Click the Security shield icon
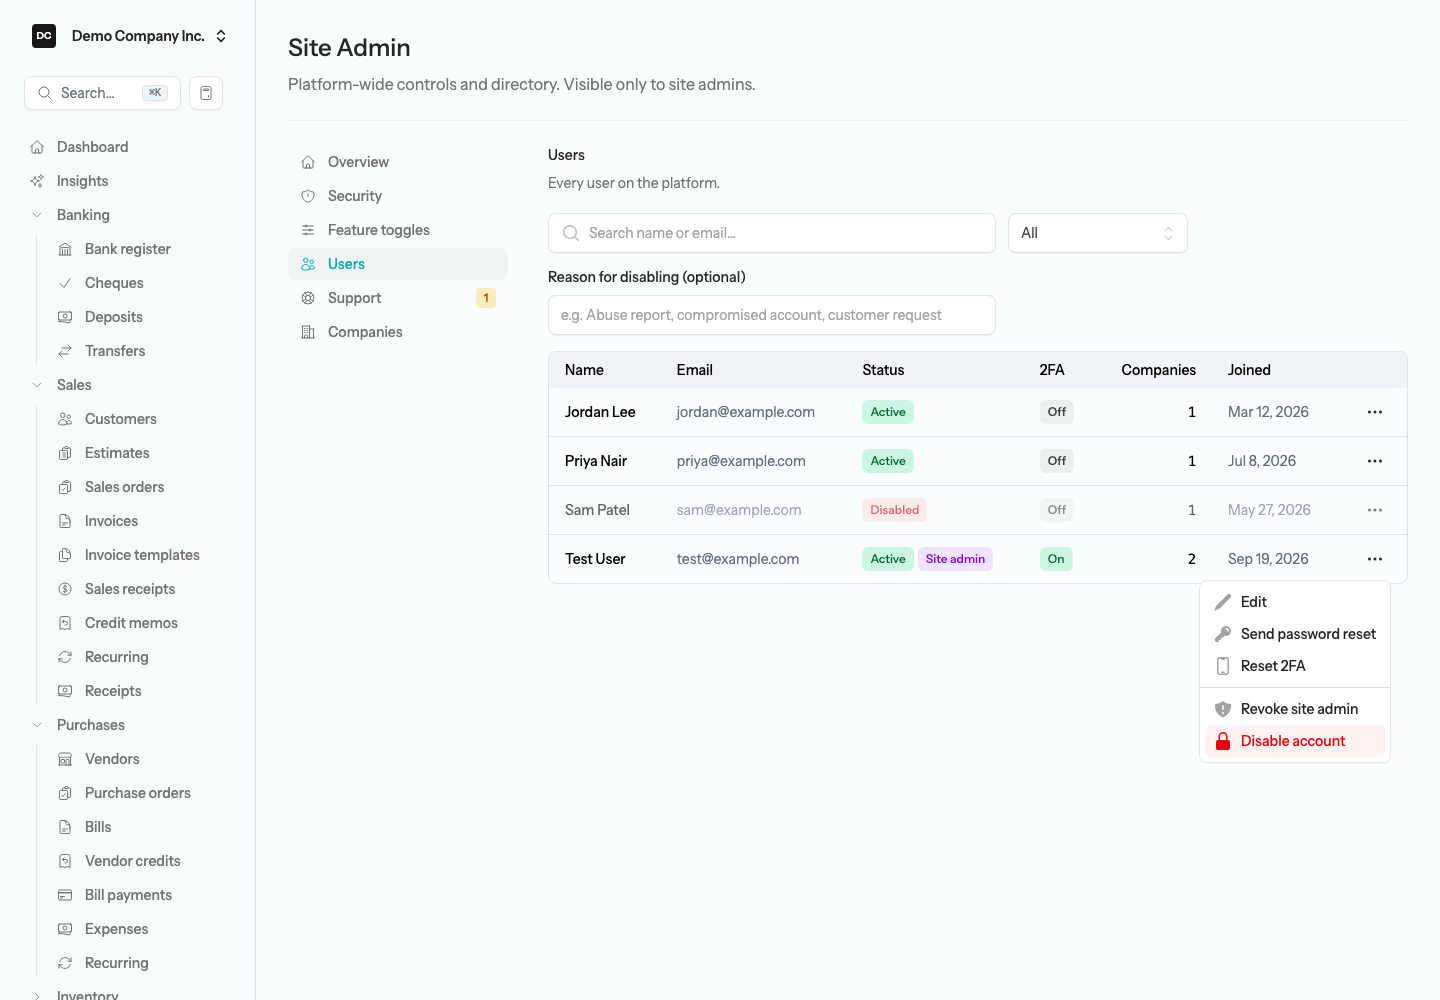The image size is (1440, 1000). (308, 196)
